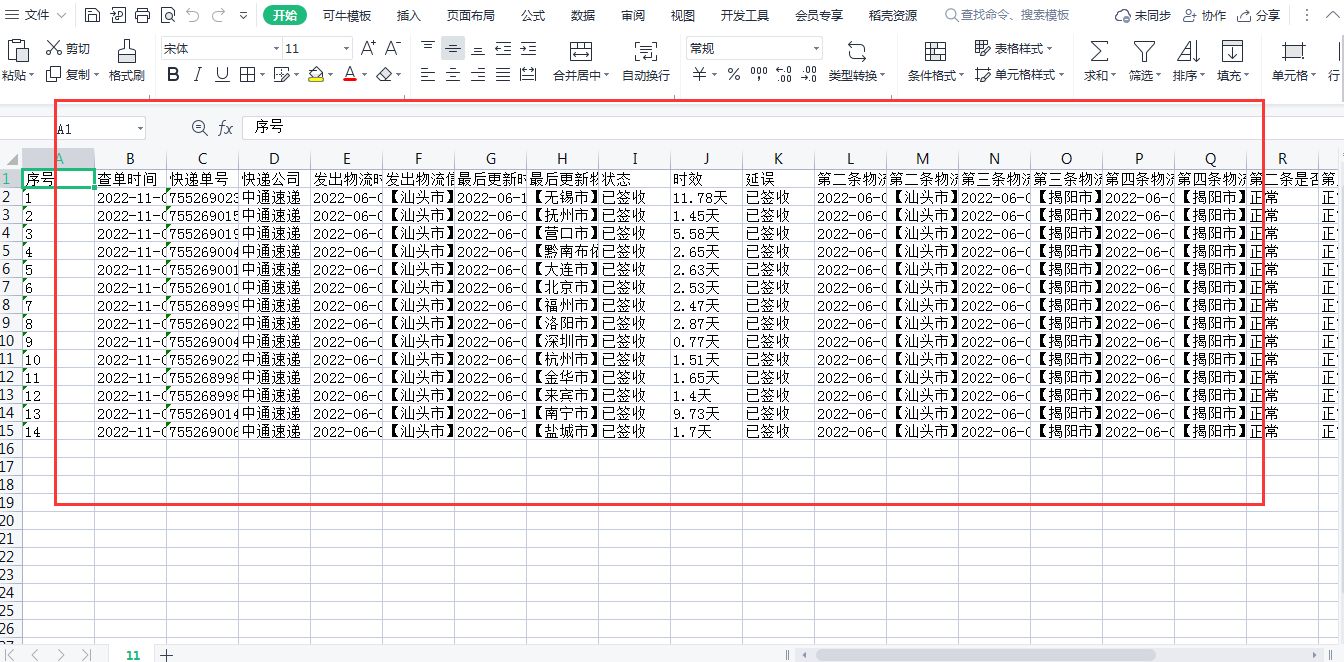
Task: Center the text horizontally
Action: (453, 75)
